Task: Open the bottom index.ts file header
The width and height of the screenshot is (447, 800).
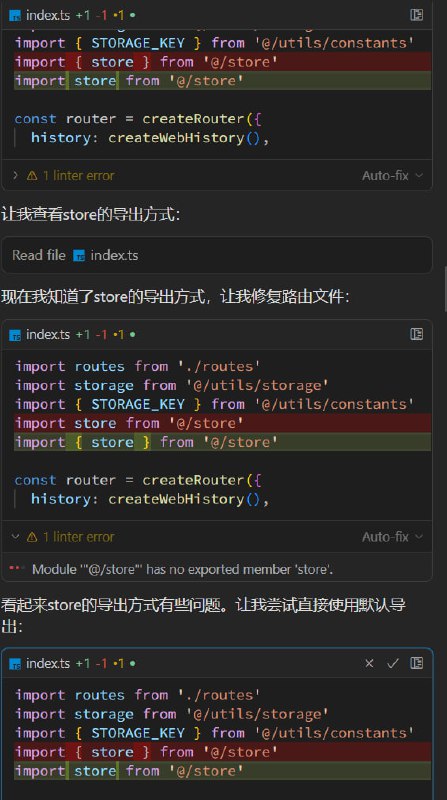Action: pos(48,663)
